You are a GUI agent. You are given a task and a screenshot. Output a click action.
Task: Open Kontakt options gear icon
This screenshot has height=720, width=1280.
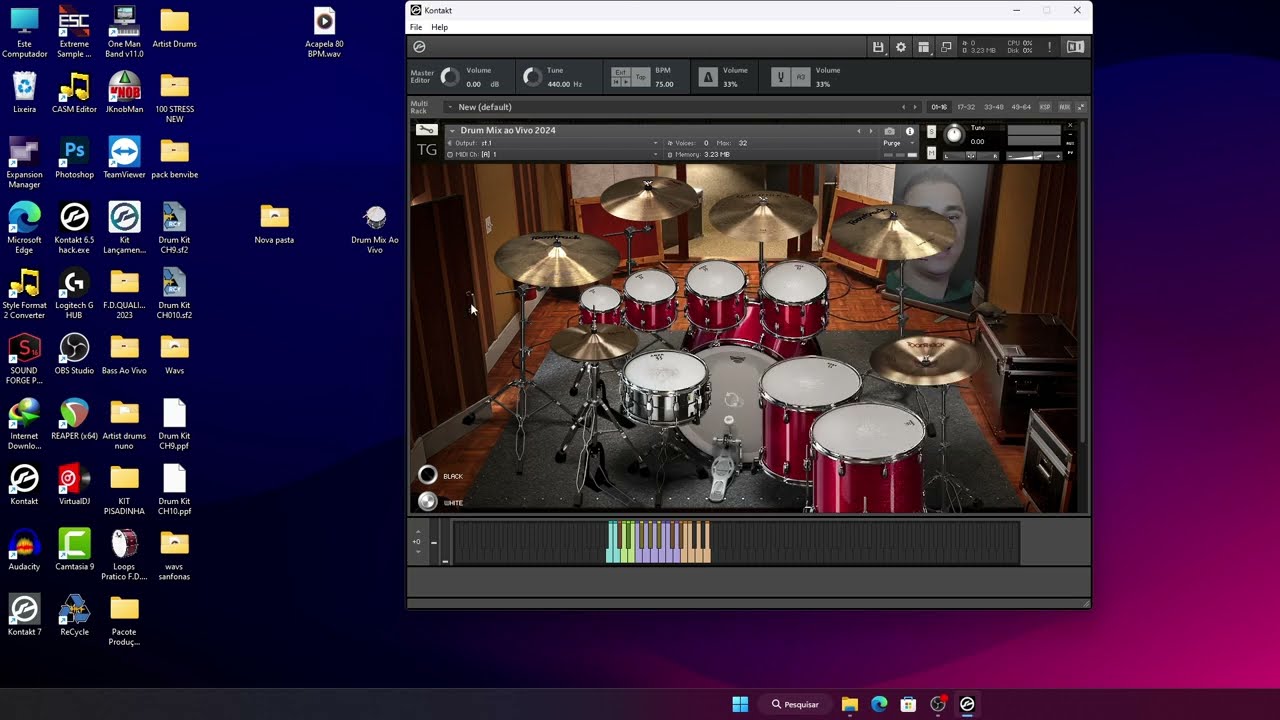point(901,47)
